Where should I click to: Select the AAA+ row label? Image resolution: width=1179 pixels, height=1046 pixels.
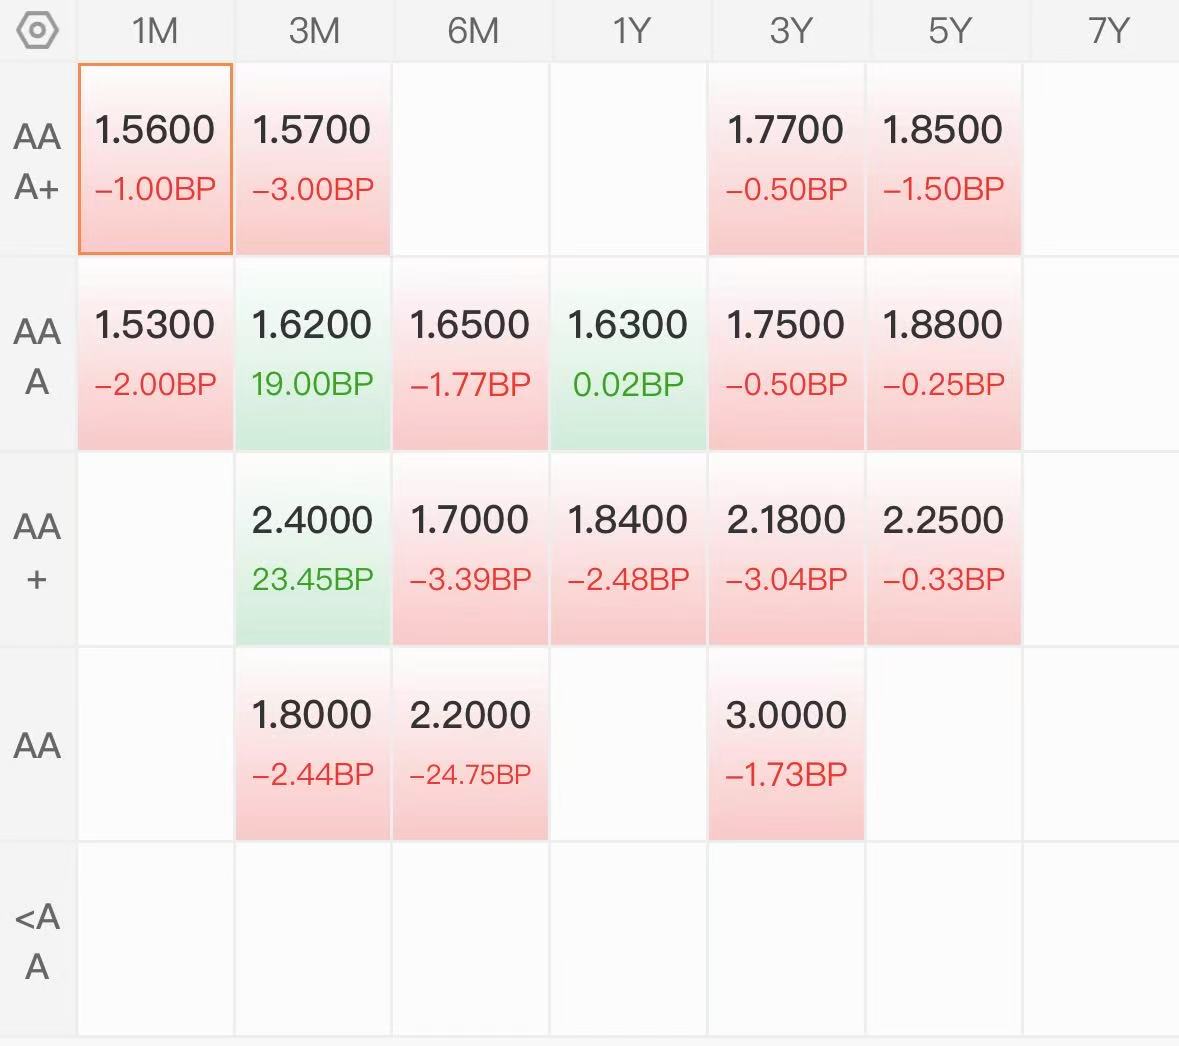pyautogui.click(x=37, y=161)
